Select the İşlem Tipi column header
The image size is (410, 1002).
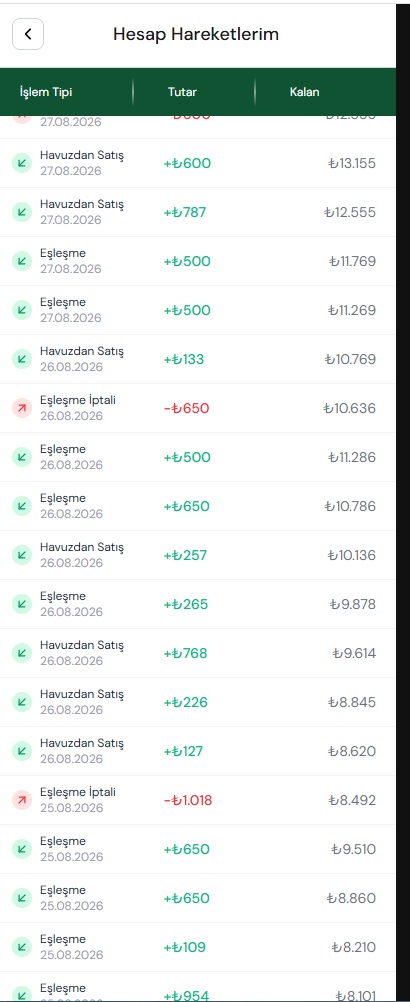click(46, 92)
